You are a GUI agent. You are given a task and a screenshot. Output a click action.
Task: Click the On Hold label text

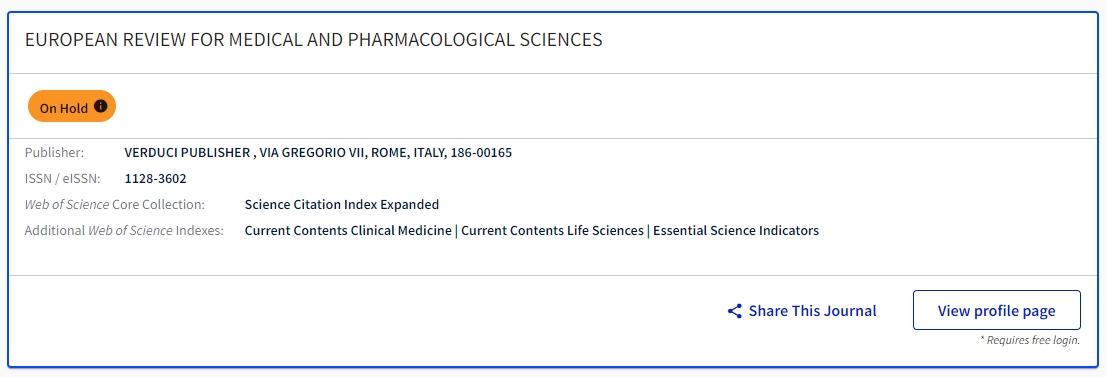tap(63, 108)
